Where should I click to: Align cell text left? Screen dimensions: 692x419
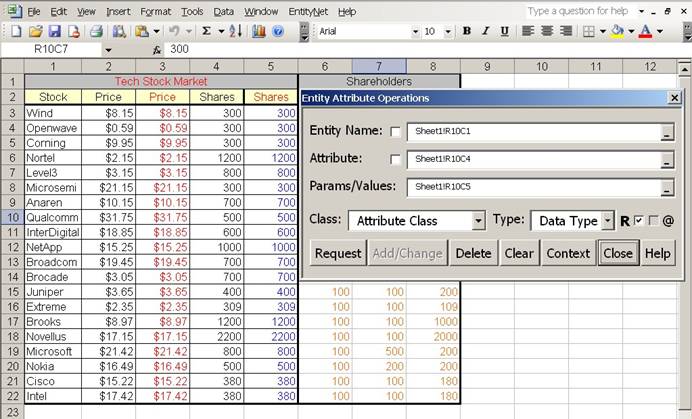point(528,31)
